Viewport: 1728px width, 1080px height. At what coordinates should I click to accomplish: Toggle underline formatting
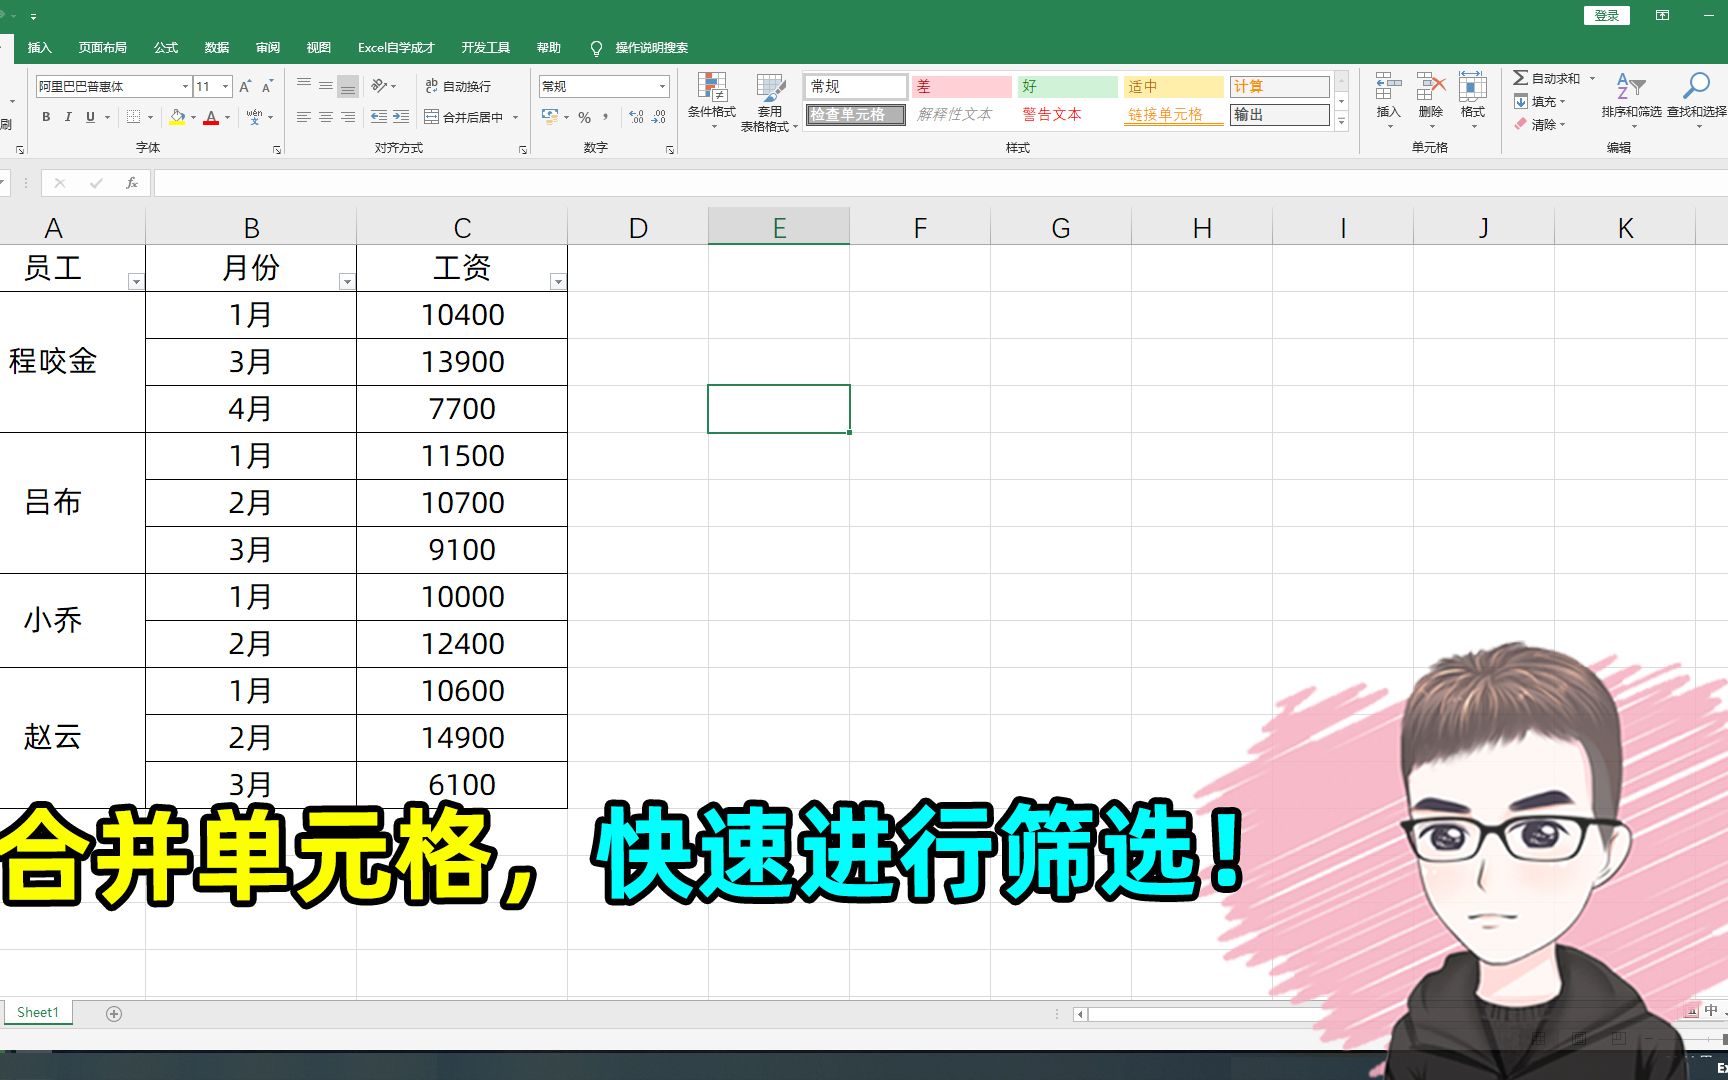point(88,117)
